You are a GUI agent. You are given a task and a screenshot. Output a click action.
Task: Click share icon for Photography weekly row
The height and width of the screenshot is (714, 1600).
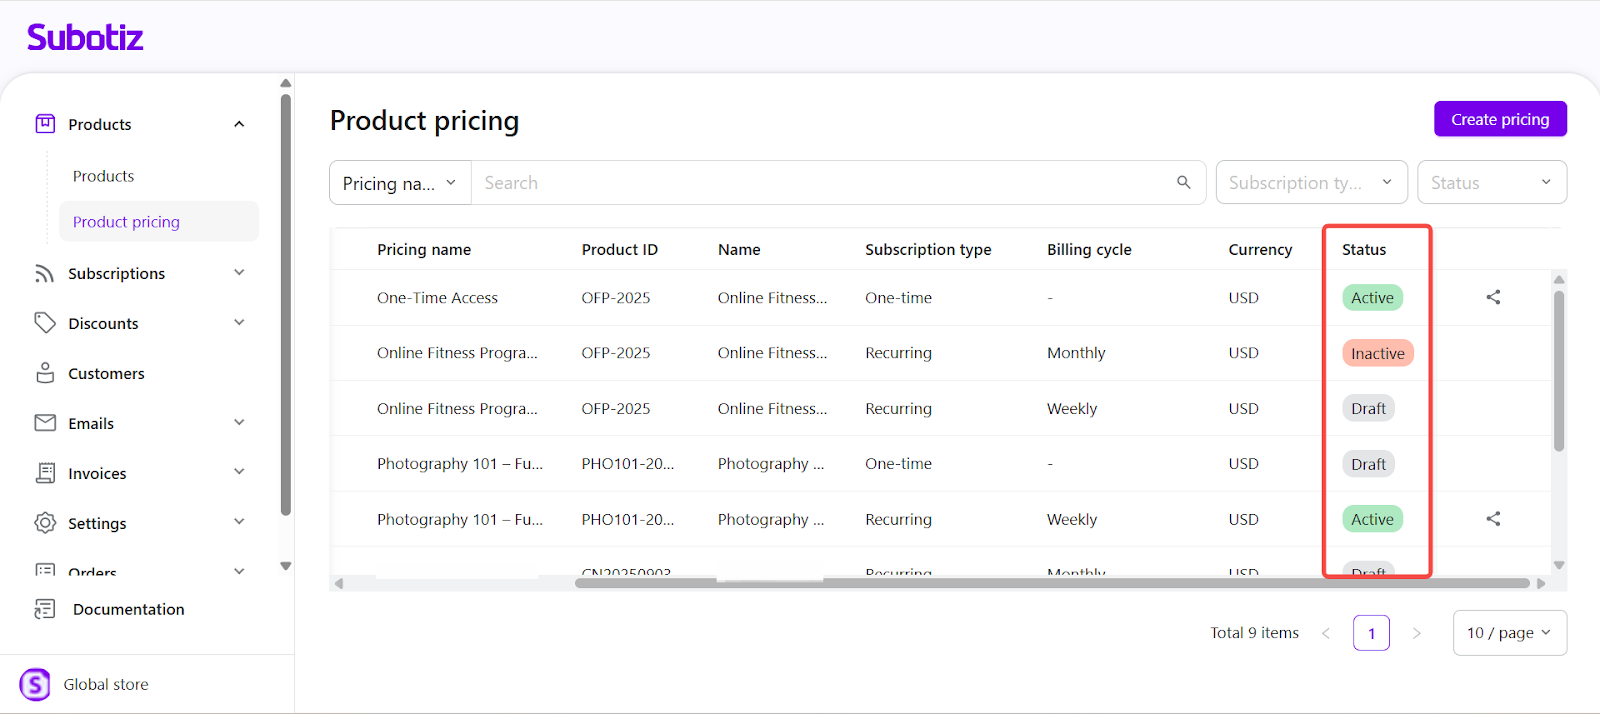click(x=1493, y=519)
